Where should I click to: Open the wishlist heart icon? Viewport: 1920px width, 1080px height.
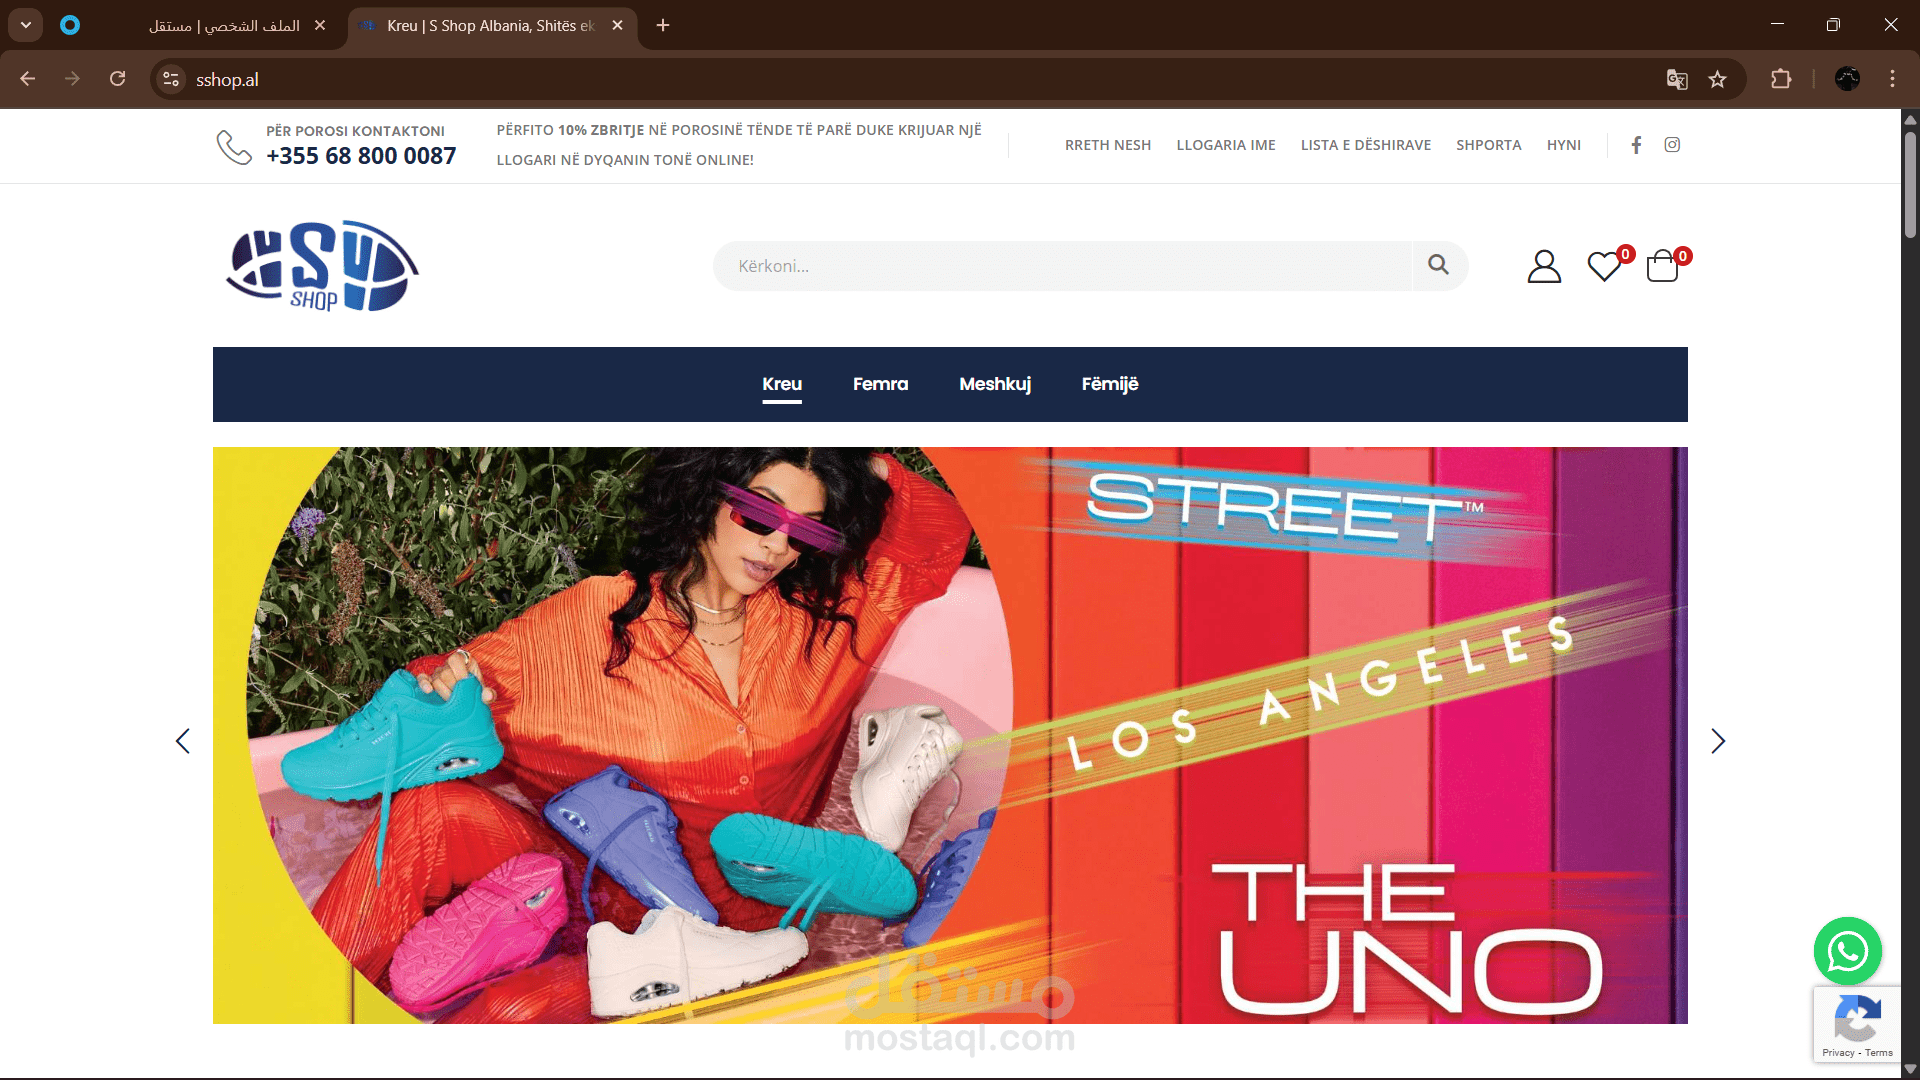[1604, 266]
